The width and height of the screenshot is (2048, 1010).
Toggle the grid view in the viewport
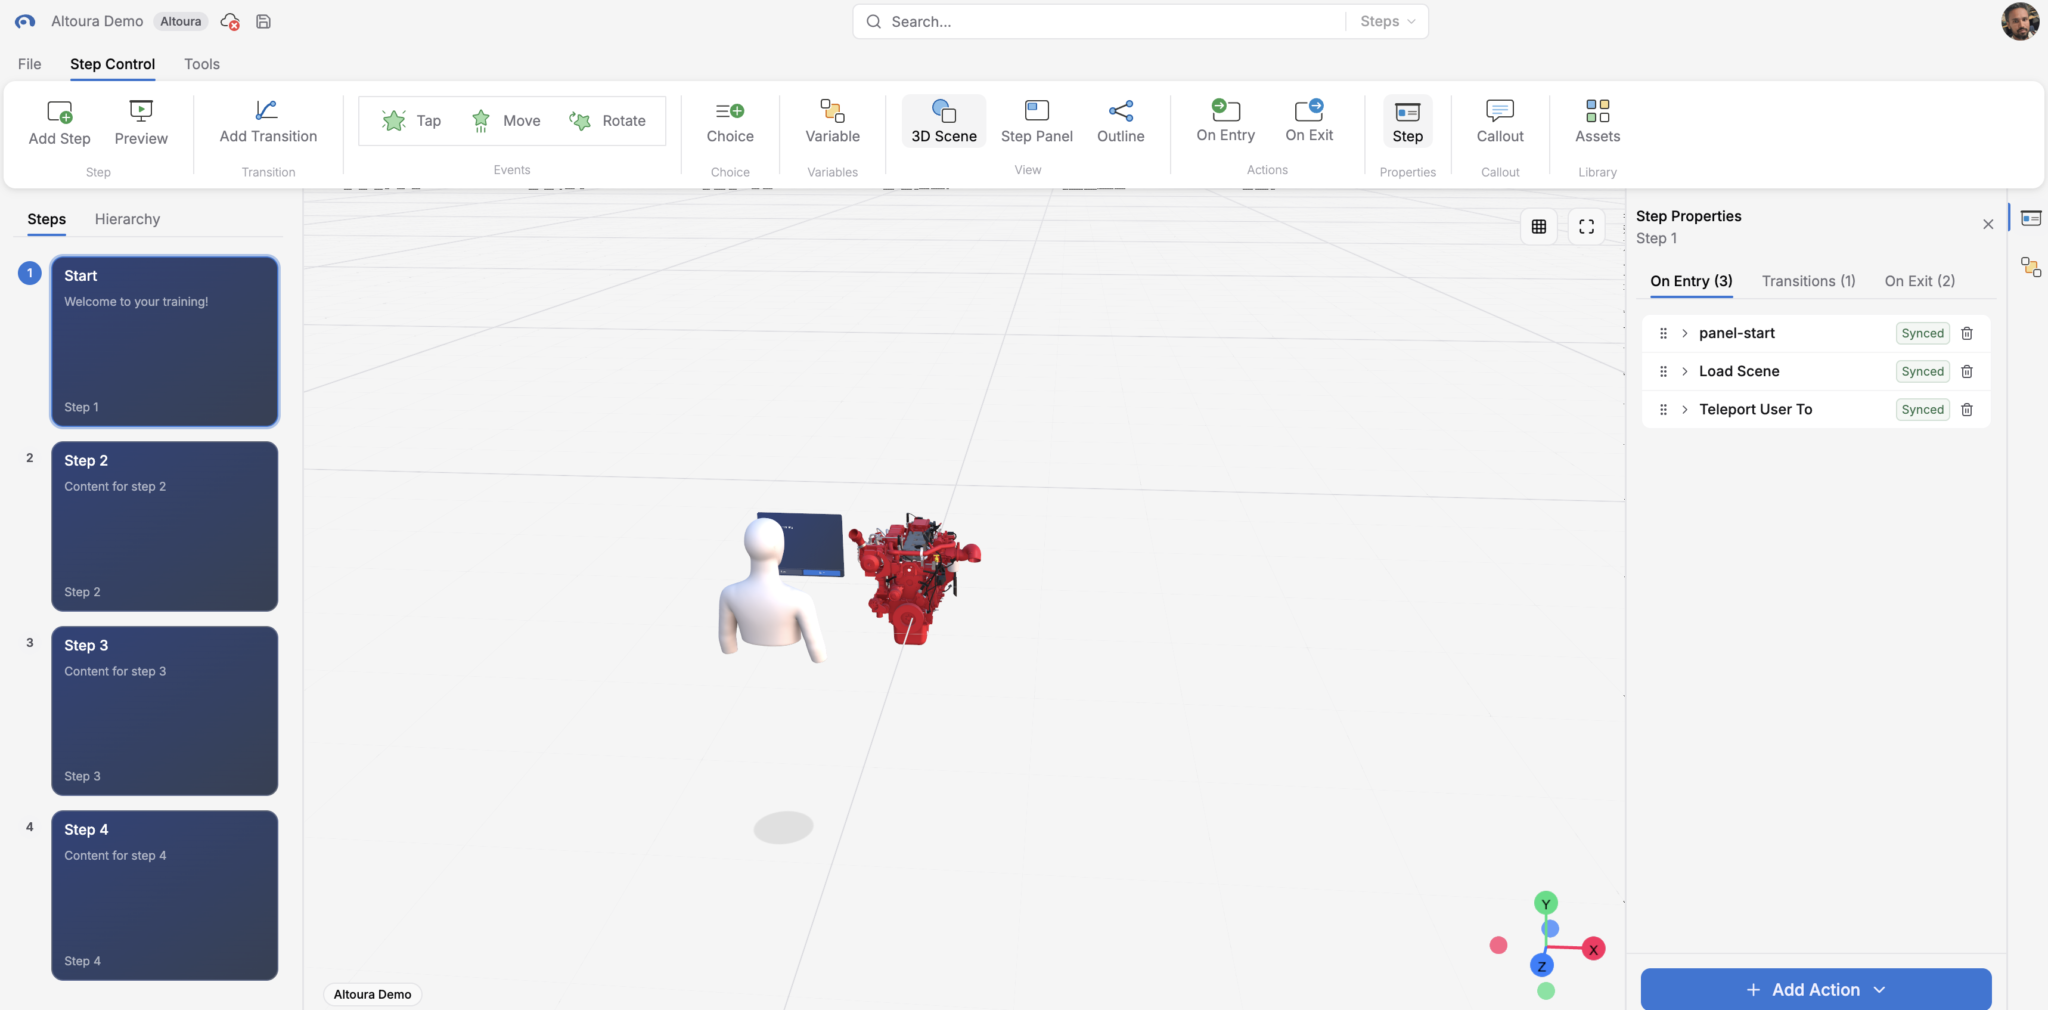[x=1538, y=227]
